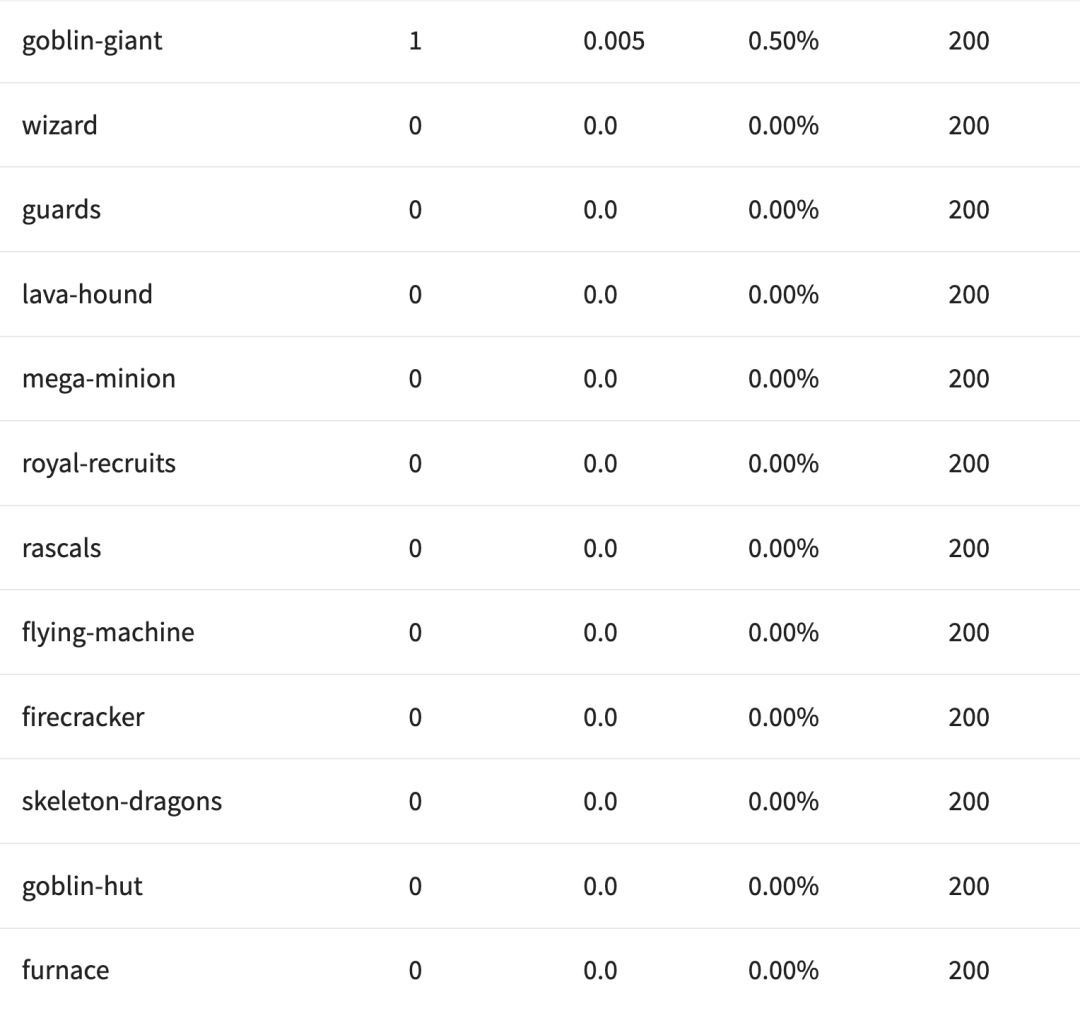Click the rascals card name

[61, 549]
